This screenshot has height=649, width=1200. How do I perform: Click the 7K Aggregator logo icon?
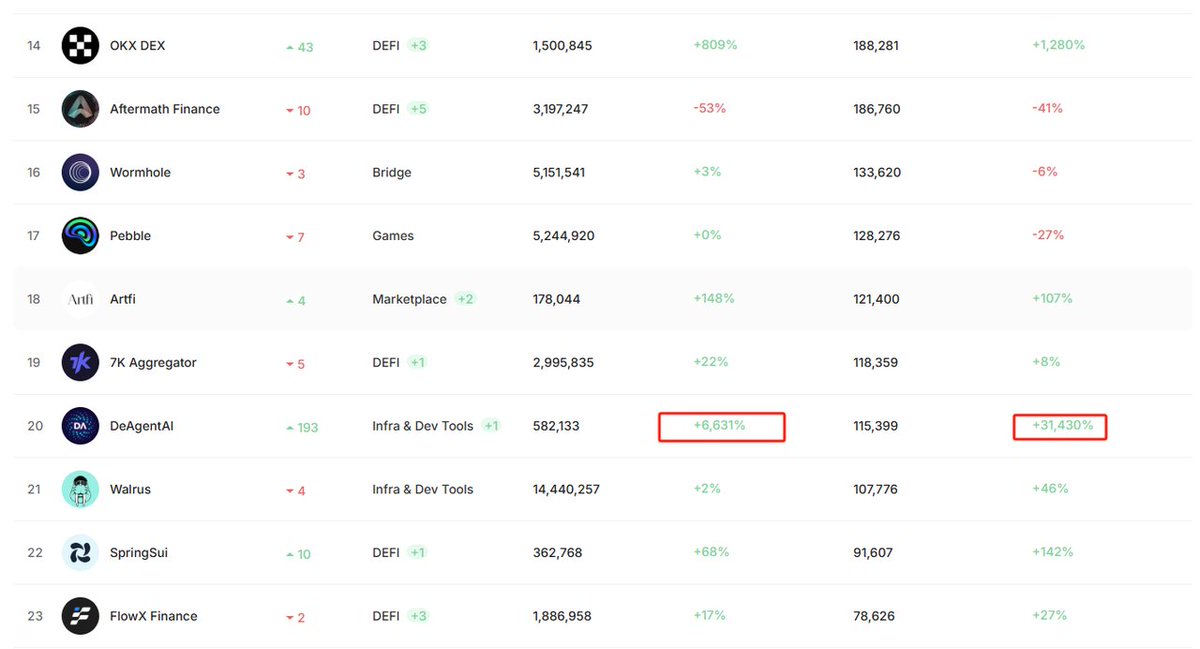coord(80,362)
